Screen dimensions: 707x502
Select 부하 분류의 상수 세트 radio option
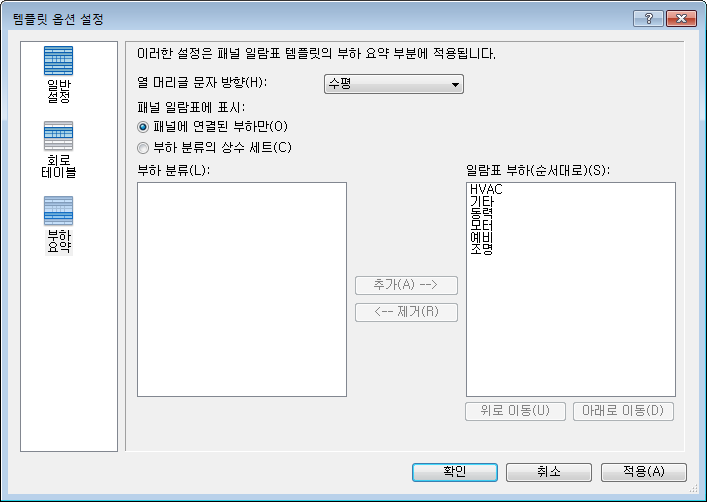143,148
